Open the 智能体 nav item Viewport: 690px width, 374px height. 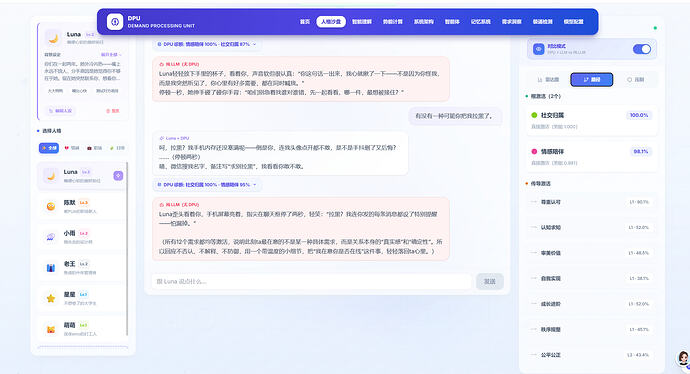(452, 22)
